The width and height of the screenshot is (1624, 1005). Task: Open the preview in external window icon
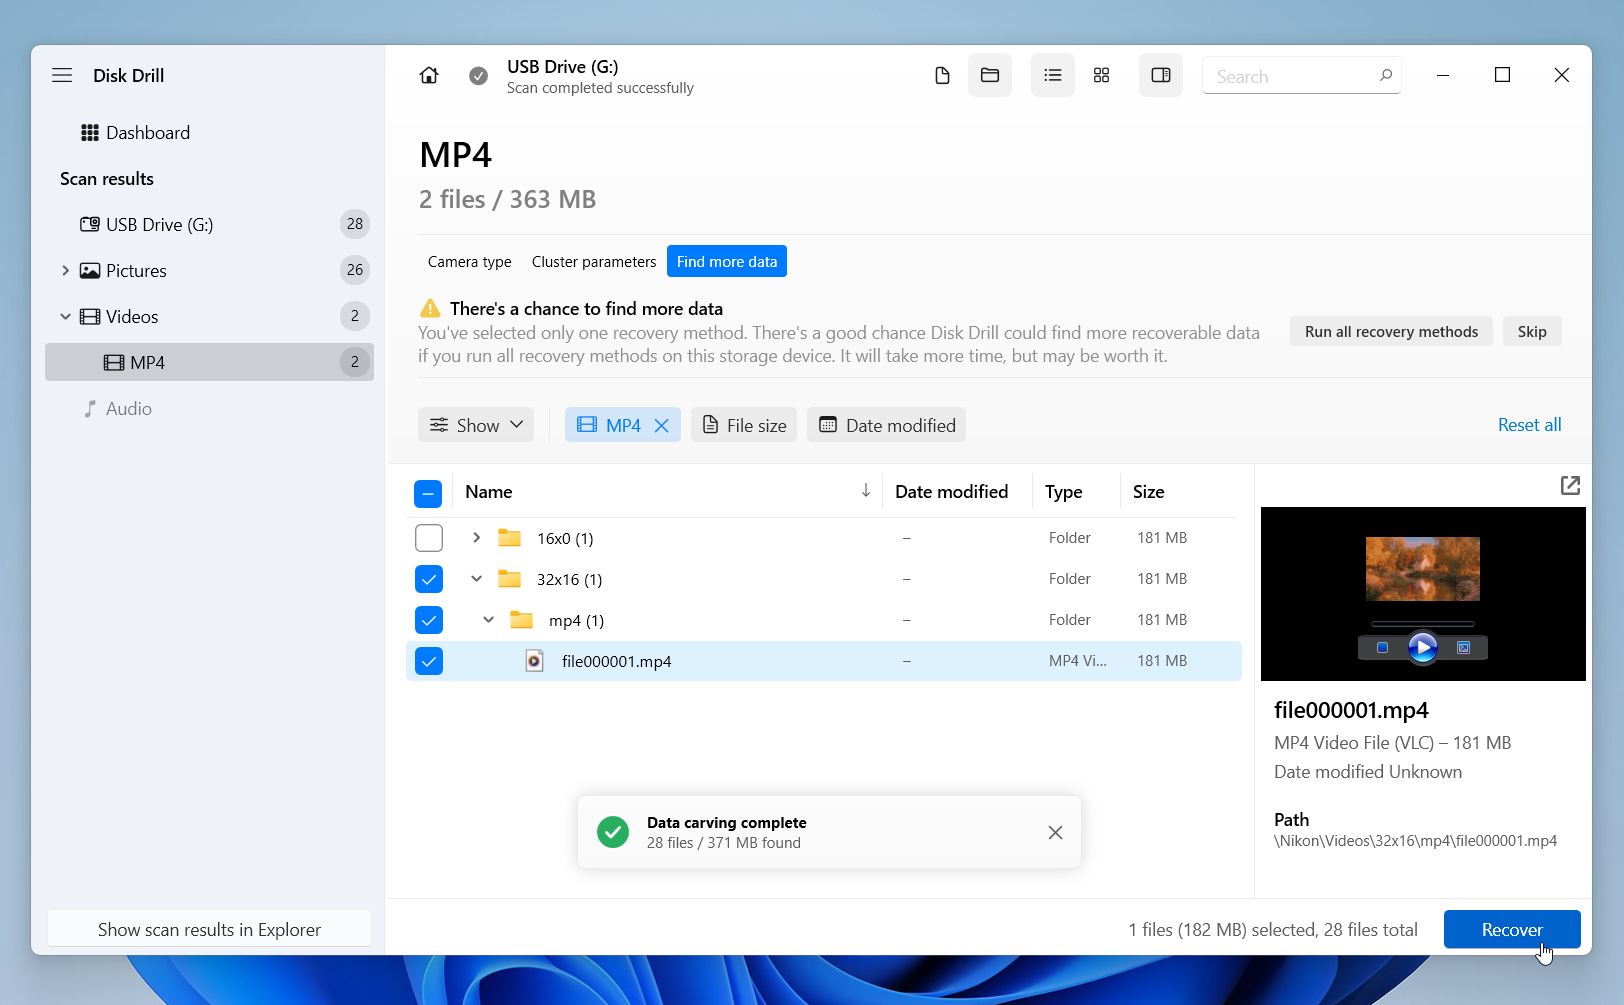coord(1570,485)
